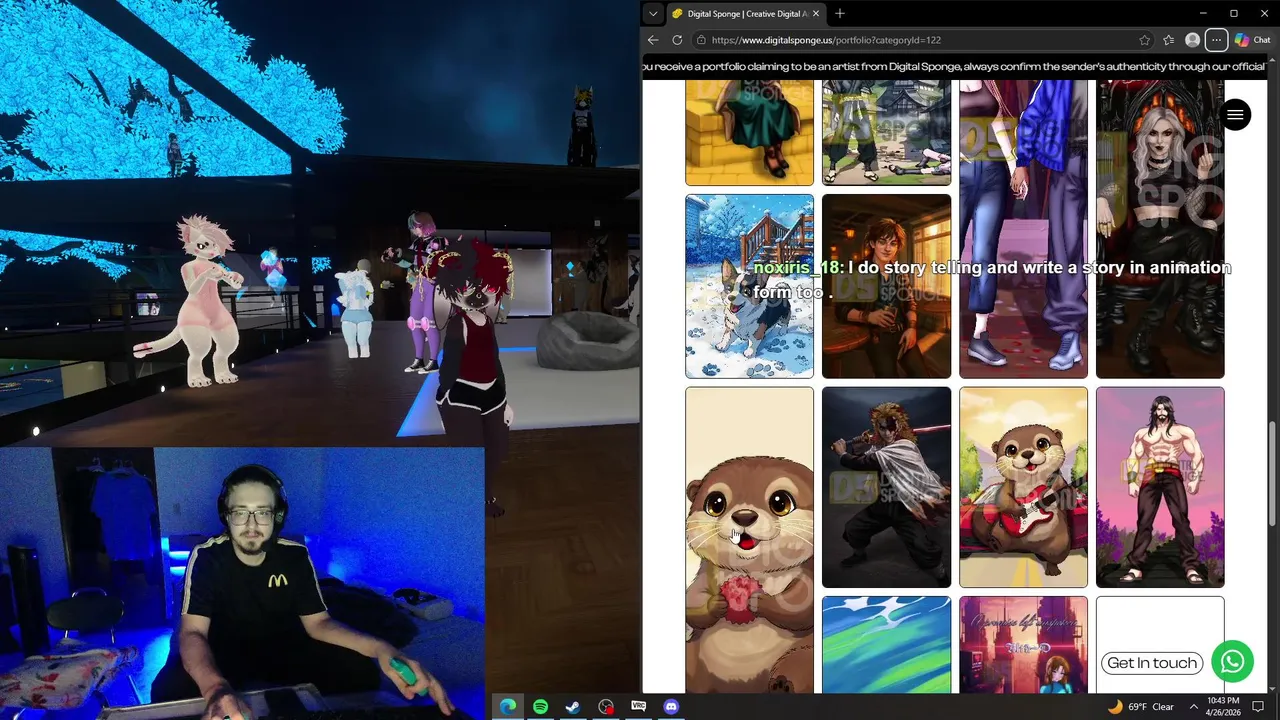The image size is (1280, 720).
Task: Open the yellow brick wall artwork
Action: pos(749,133)
